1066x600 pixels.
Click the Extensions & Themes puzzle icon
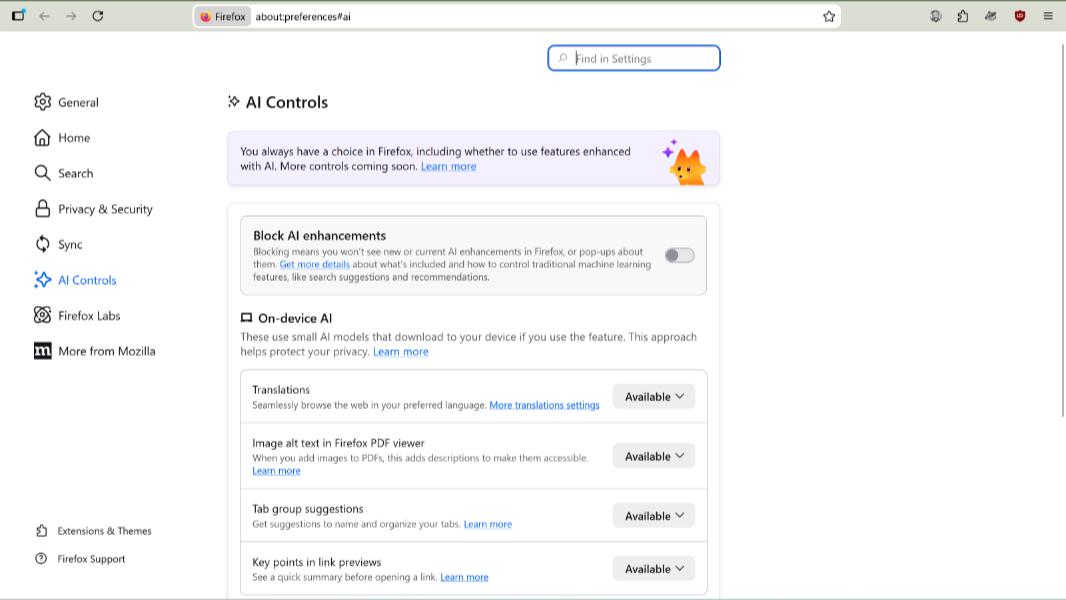pos(41,531)
